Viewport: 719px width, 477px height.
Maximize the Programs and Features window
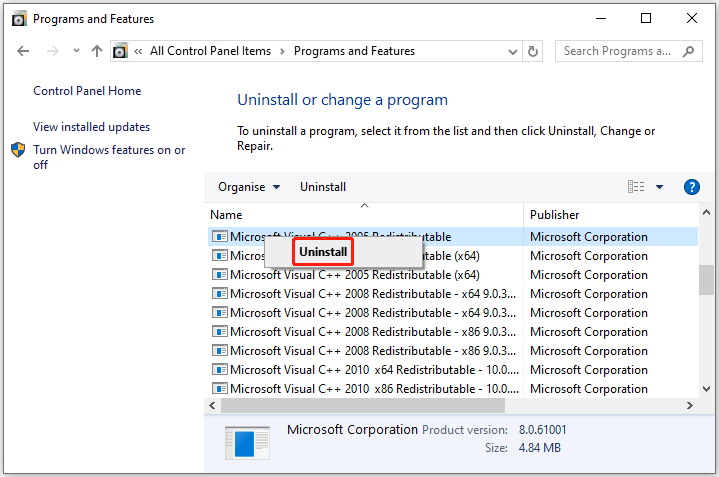point(646,18)
